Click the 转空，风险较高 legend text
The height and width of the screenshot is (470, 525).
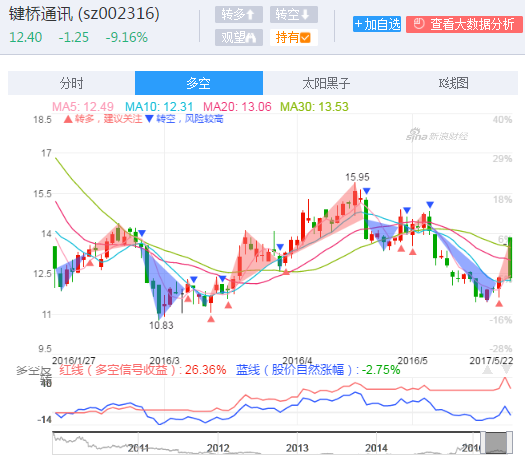click(190, 119)
